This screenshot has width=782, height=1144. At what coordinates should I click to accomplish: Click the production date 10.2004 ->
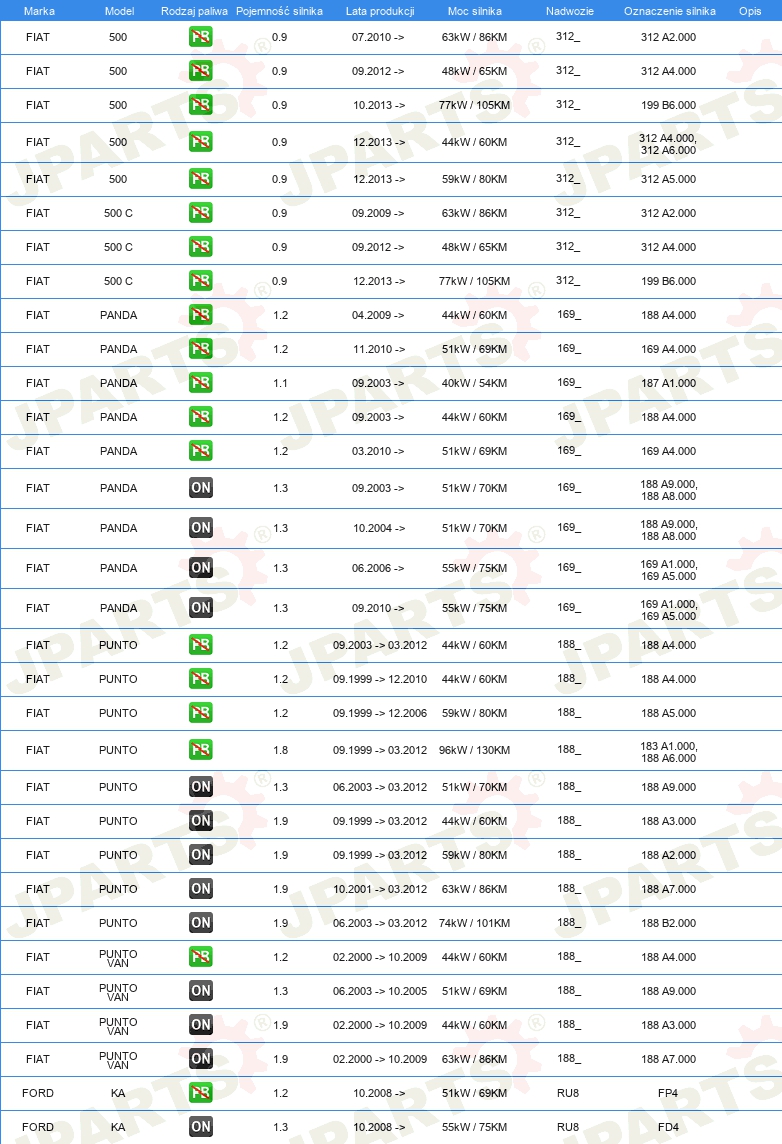379,527
